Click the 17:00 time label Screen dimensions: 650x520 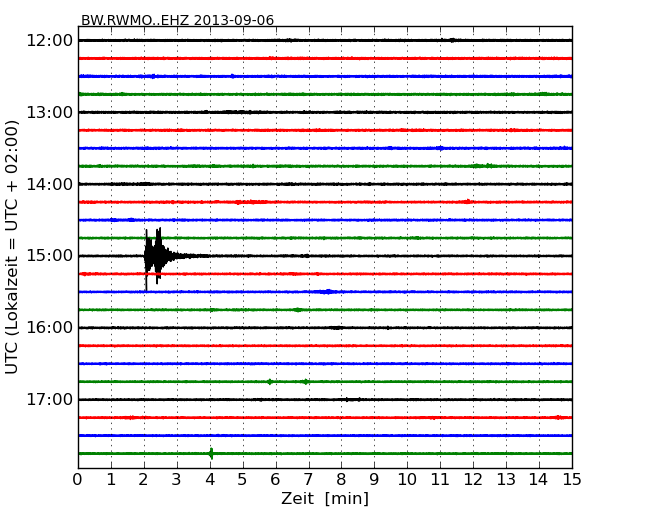(x=50, y=399)
